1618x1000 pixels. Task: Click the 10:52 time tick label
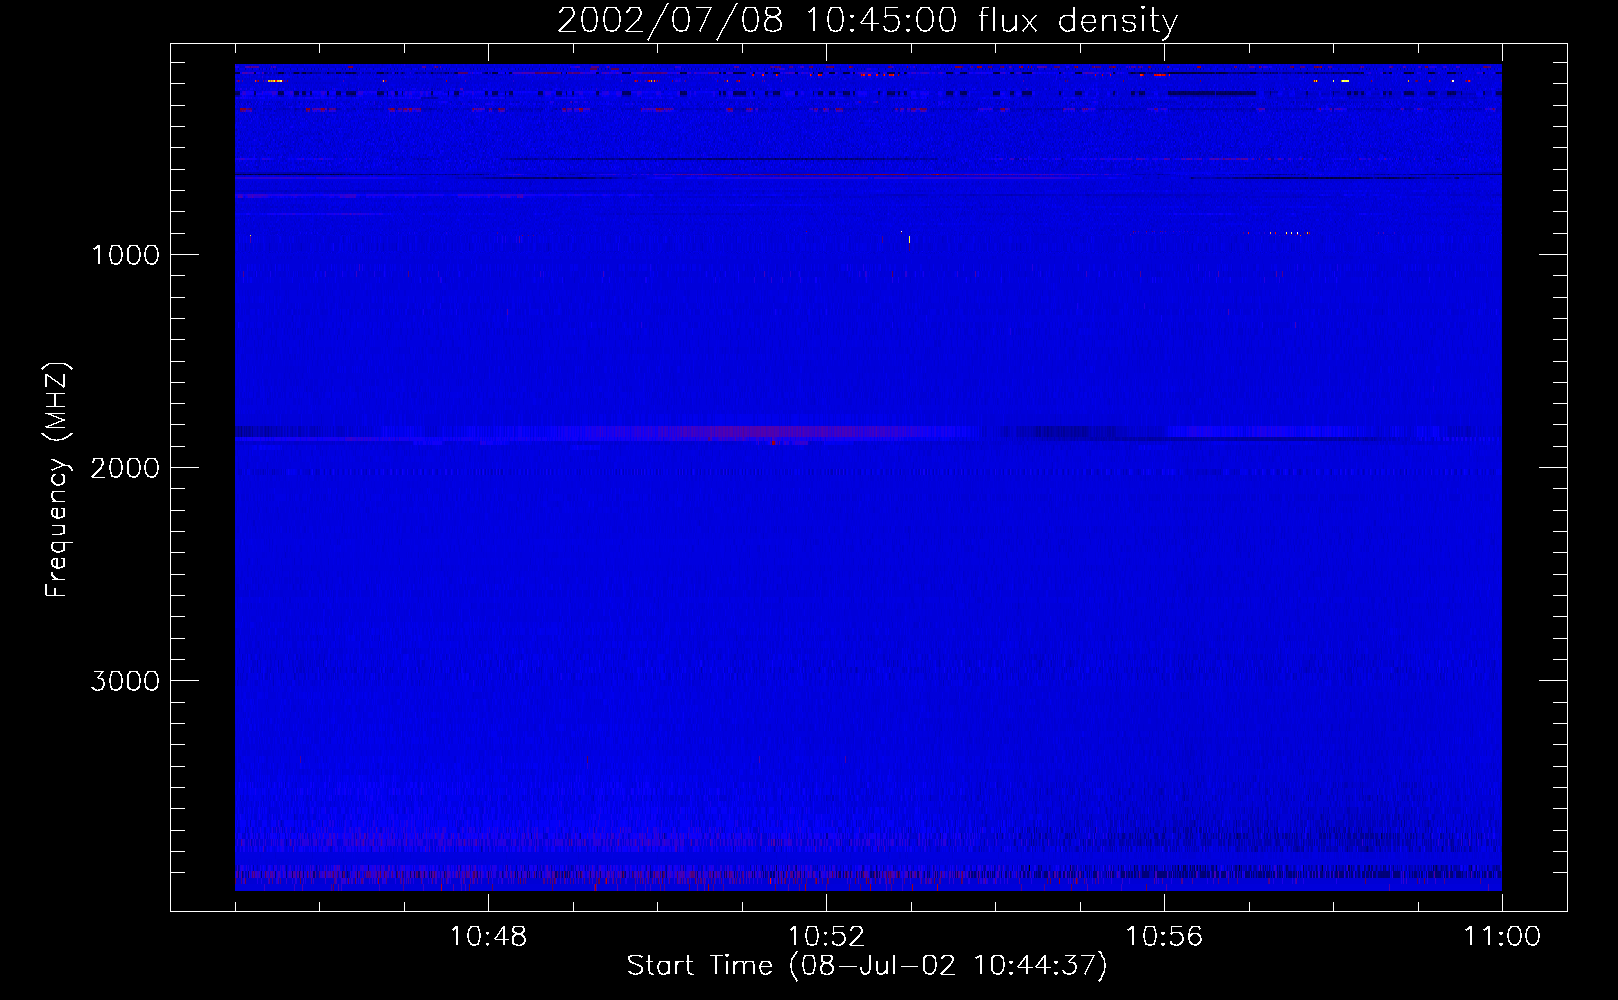826,937
